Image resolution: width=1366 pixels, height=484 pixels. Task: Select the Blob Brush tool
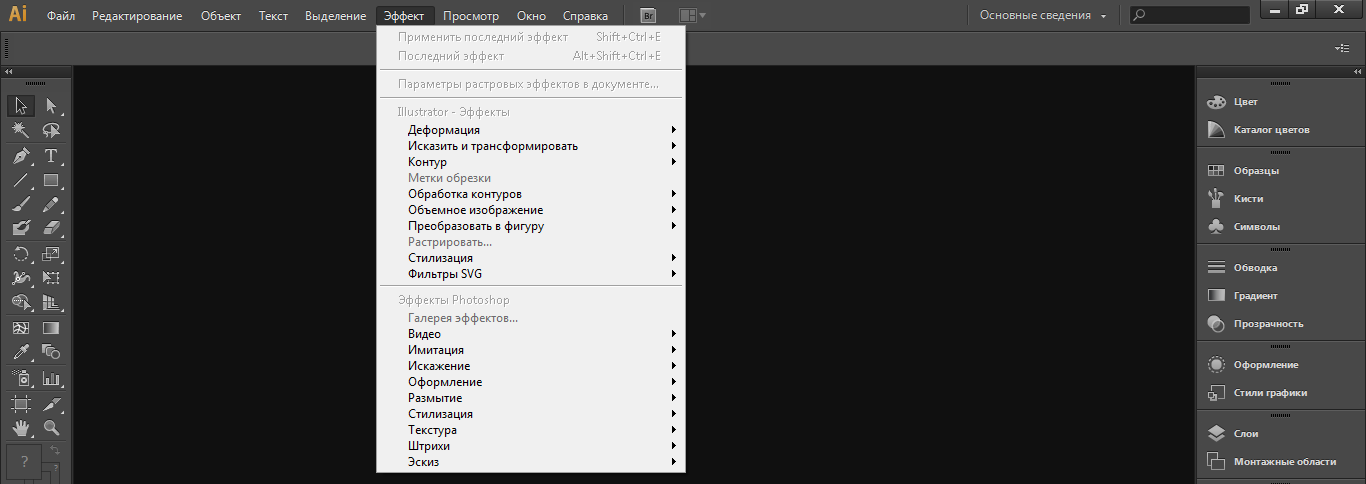(x=21, y=228)
